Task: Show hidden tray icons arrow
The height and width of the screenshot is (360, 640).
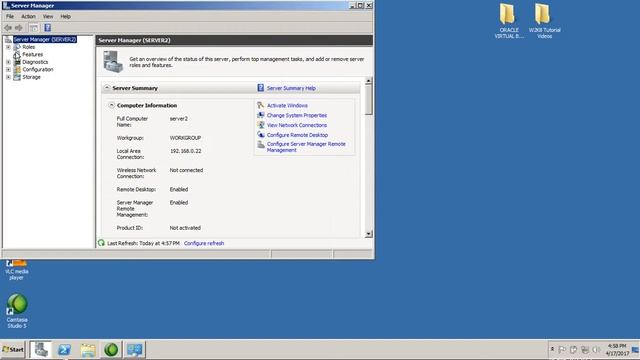Action: tap(552, 350)
